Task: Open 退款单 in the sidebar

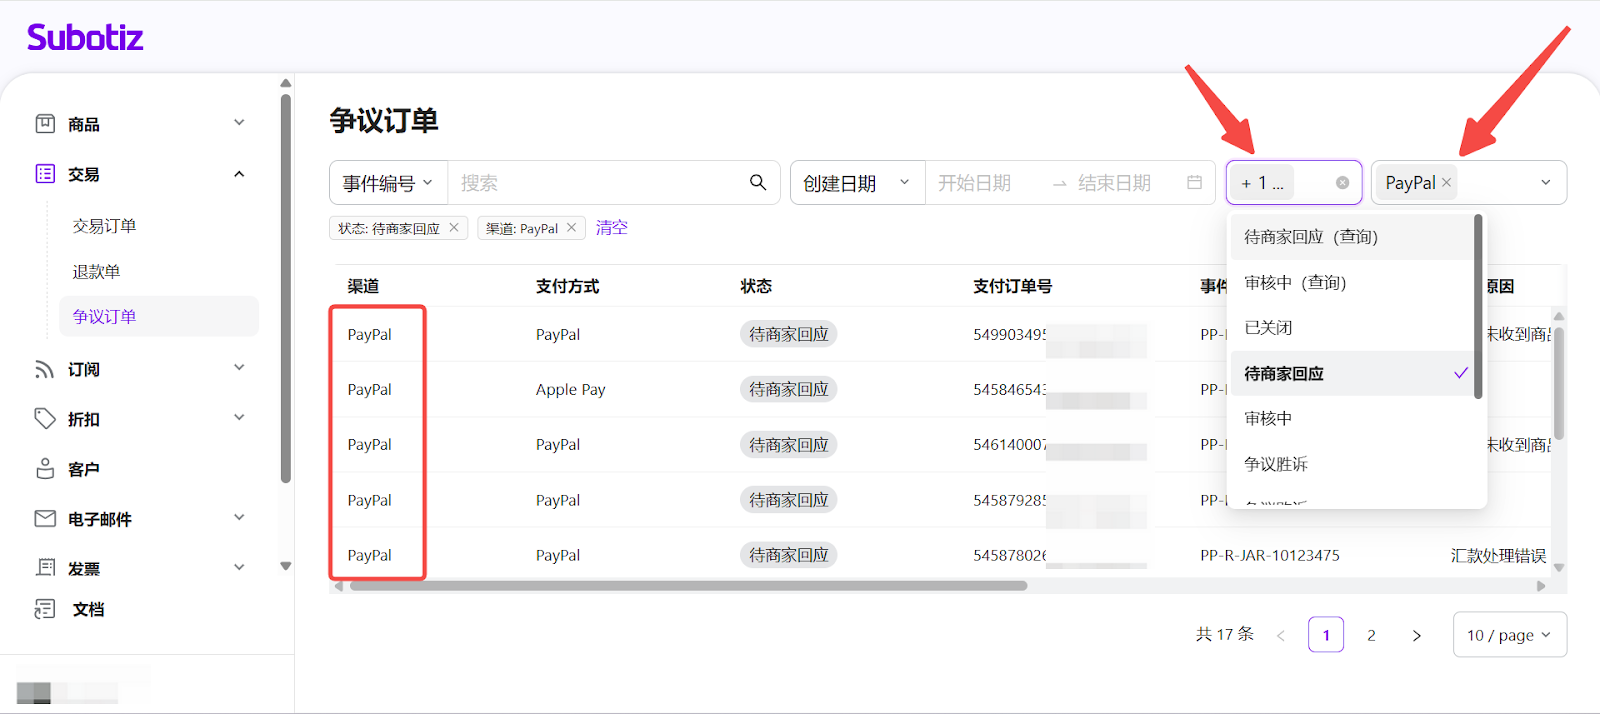Action: [96, 272]
